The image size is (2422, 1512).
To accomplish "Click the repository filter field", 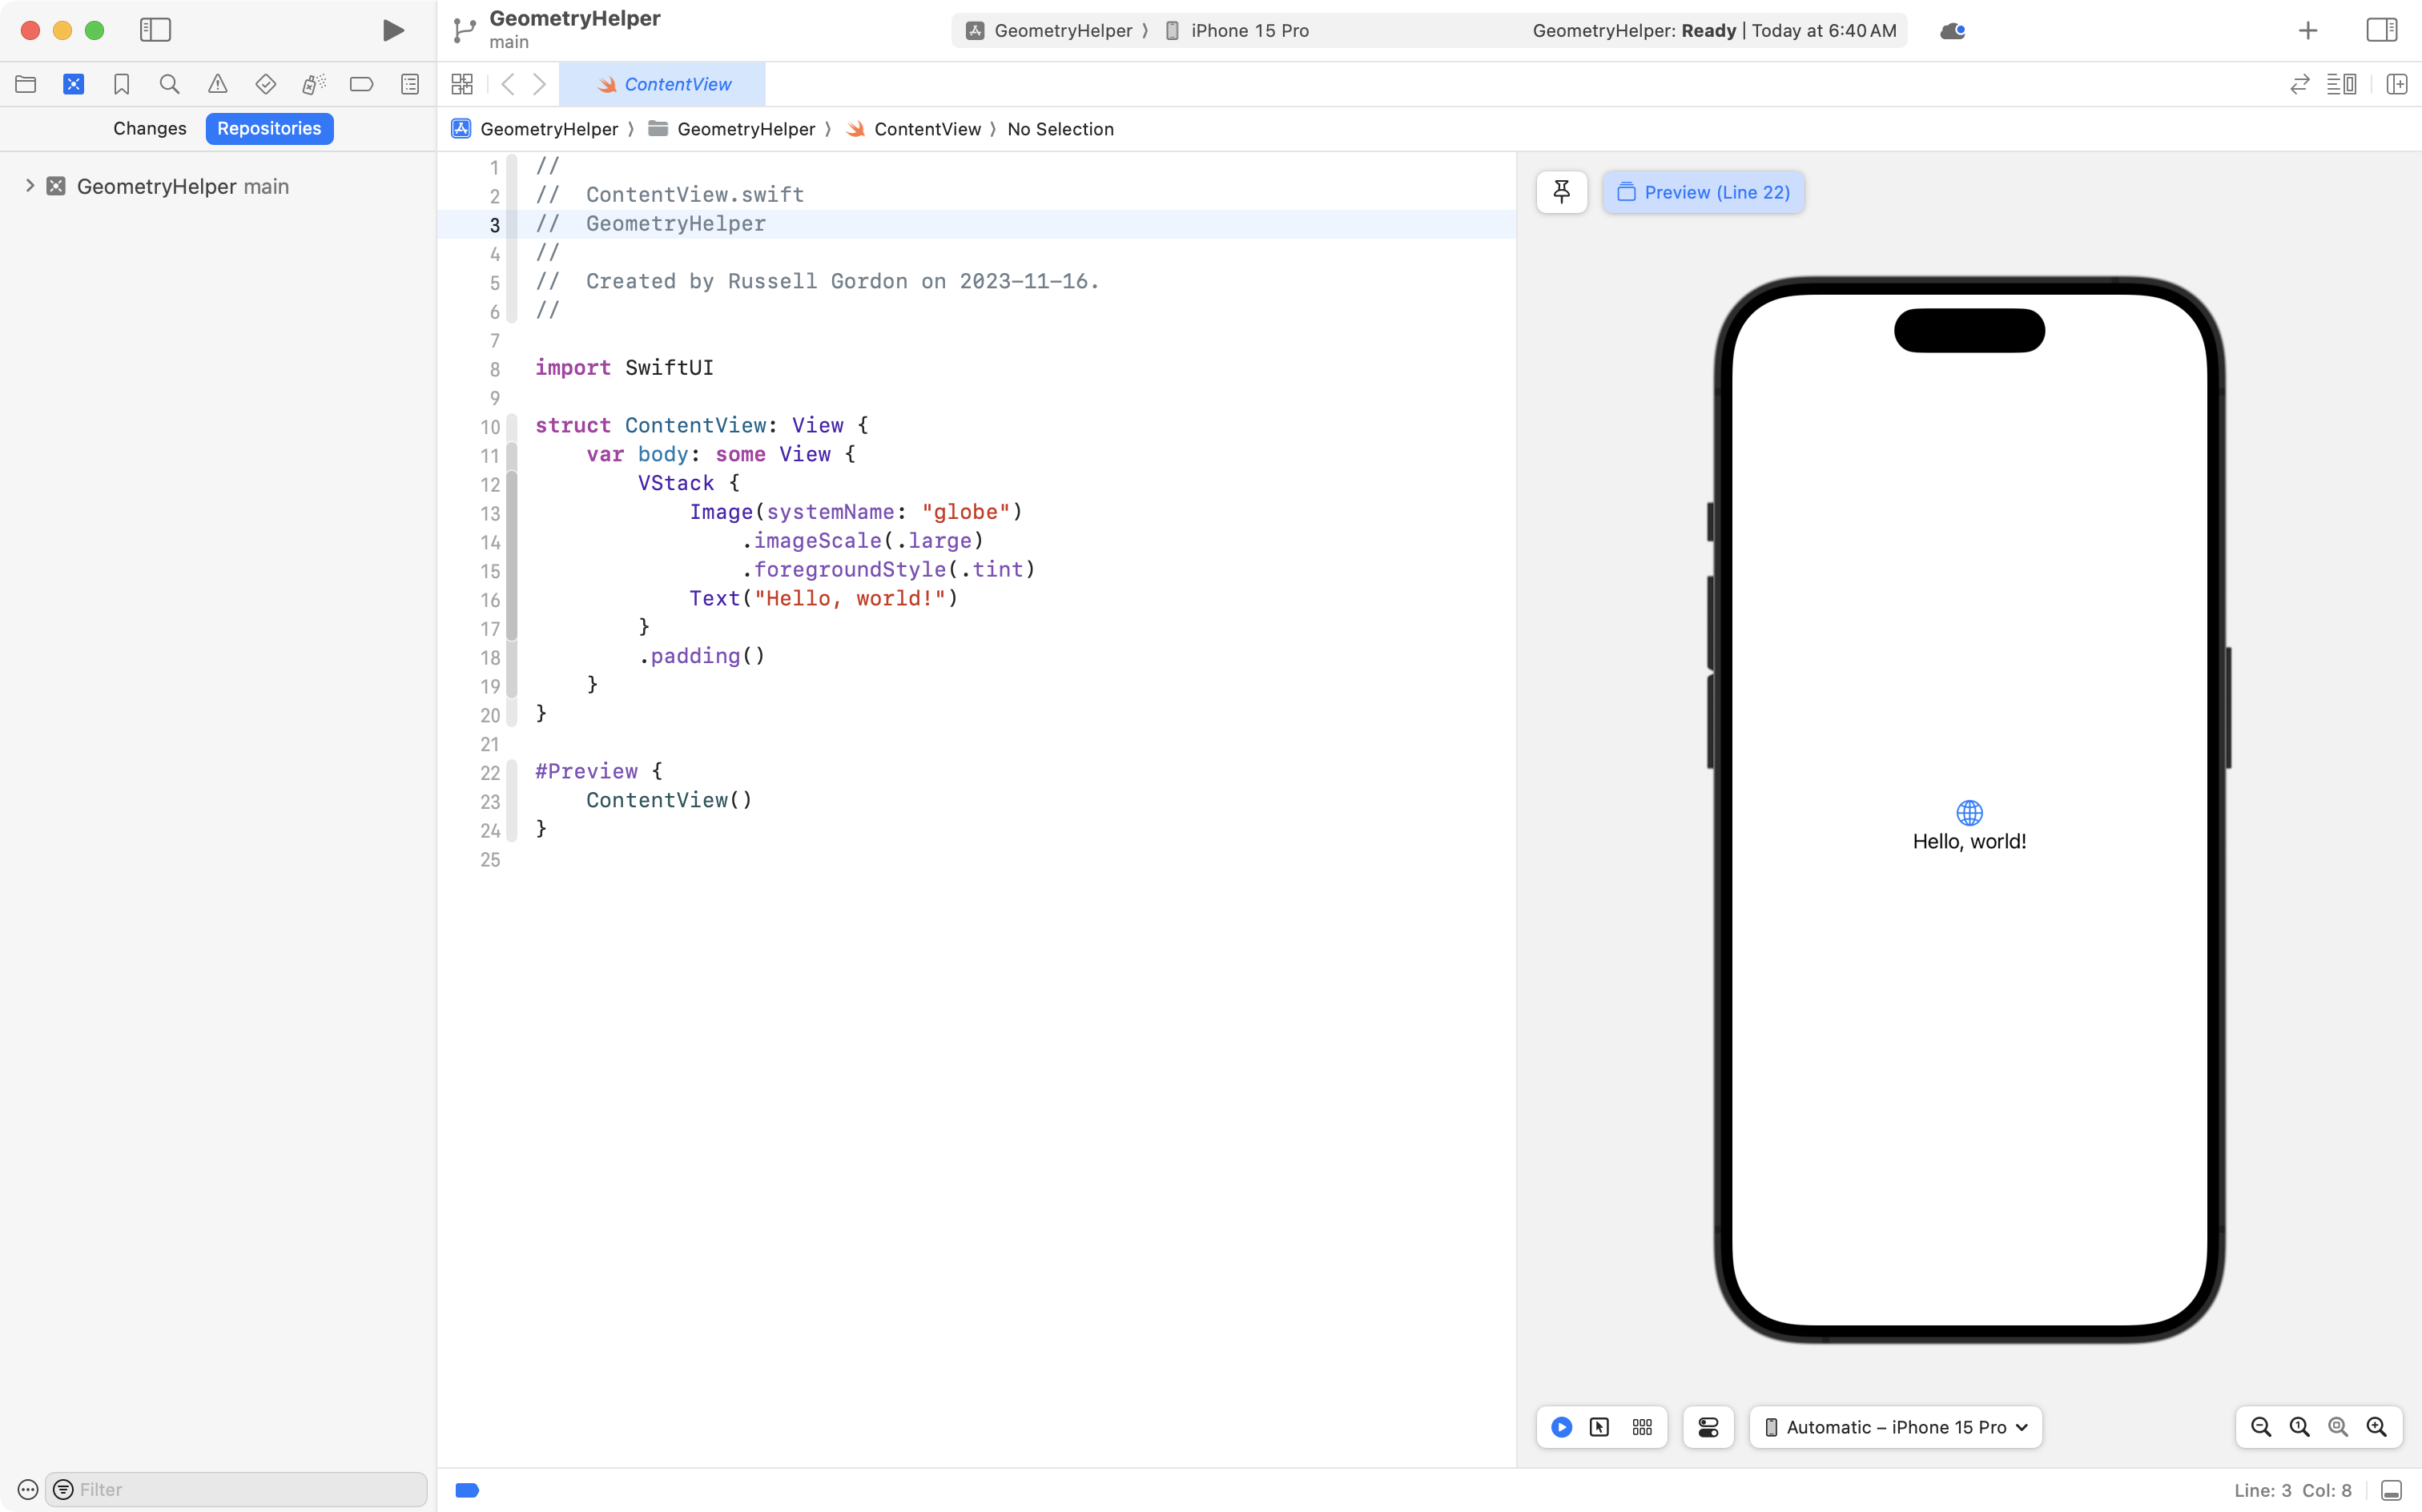I will pyautogui.click(x=235, y=1489).
